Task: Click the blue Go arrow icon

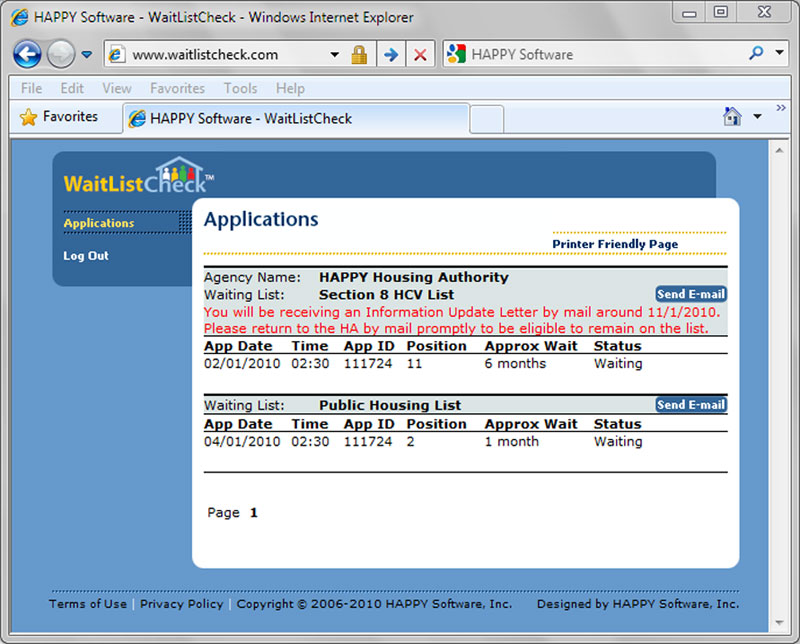Action: [390, 54]
